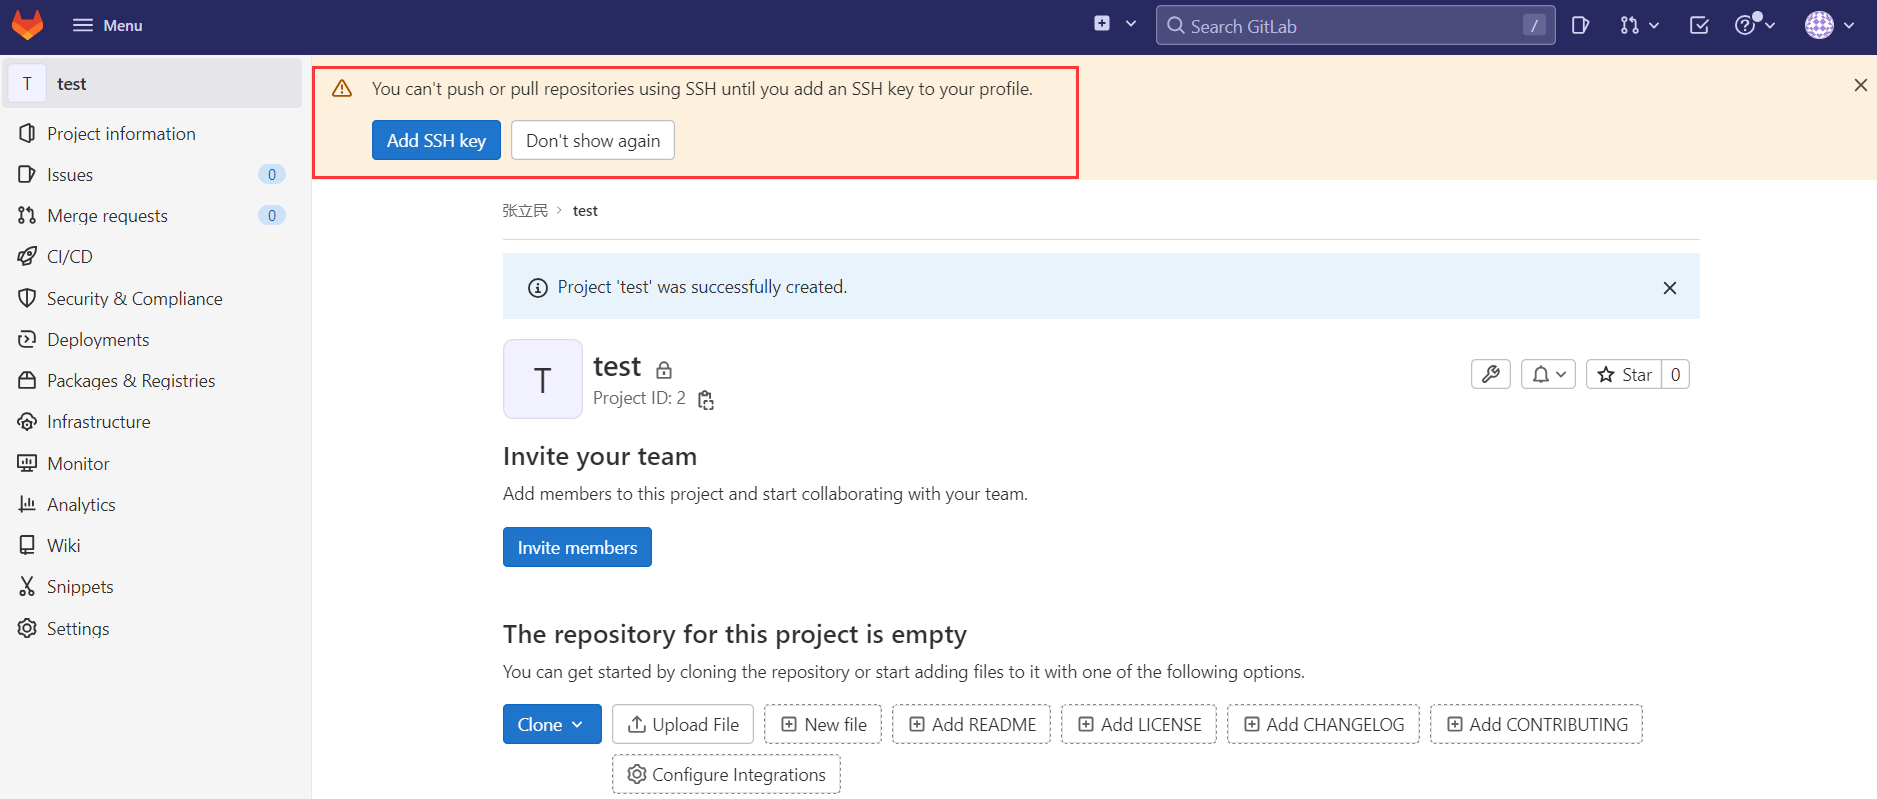Click the Add SSH key button
1877x799 pixels.
[x=436, y=140]
